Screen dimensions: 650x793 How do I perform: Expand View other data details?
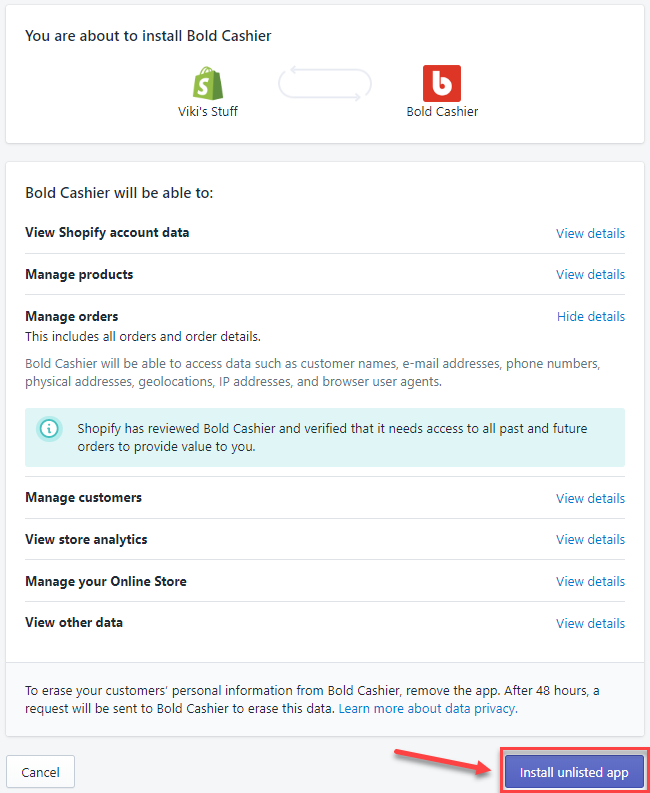click(x=590, y=623)
